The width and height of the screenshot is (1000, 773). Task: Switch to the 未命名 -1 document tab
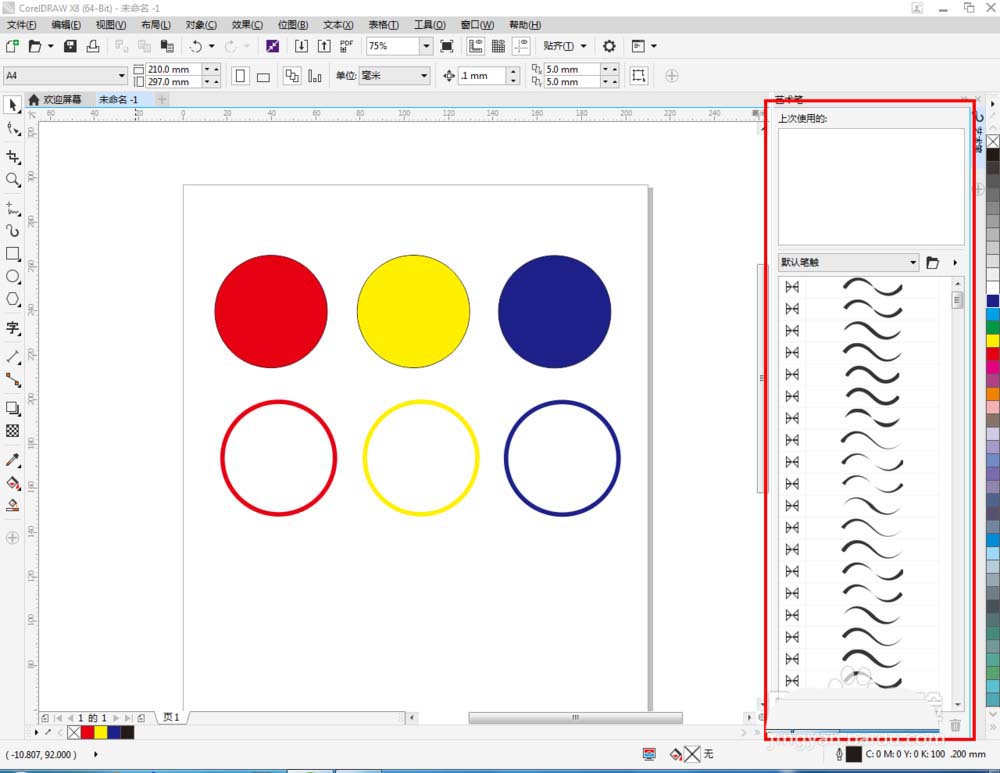click(x=119, y=99)
